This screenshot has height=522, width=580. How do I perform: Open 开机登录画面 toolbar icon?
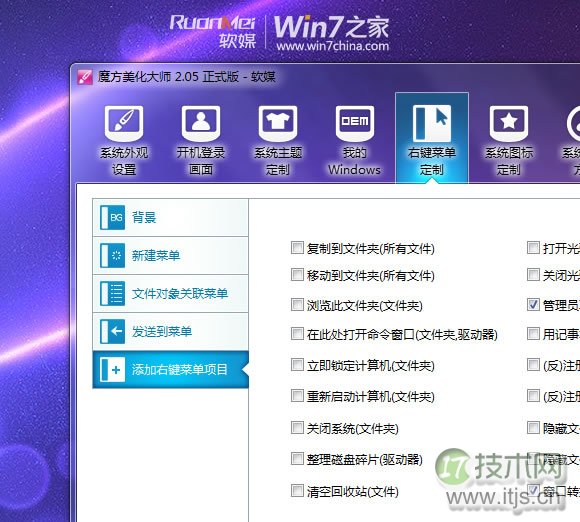pyautogui.click(x=201, y=124)
